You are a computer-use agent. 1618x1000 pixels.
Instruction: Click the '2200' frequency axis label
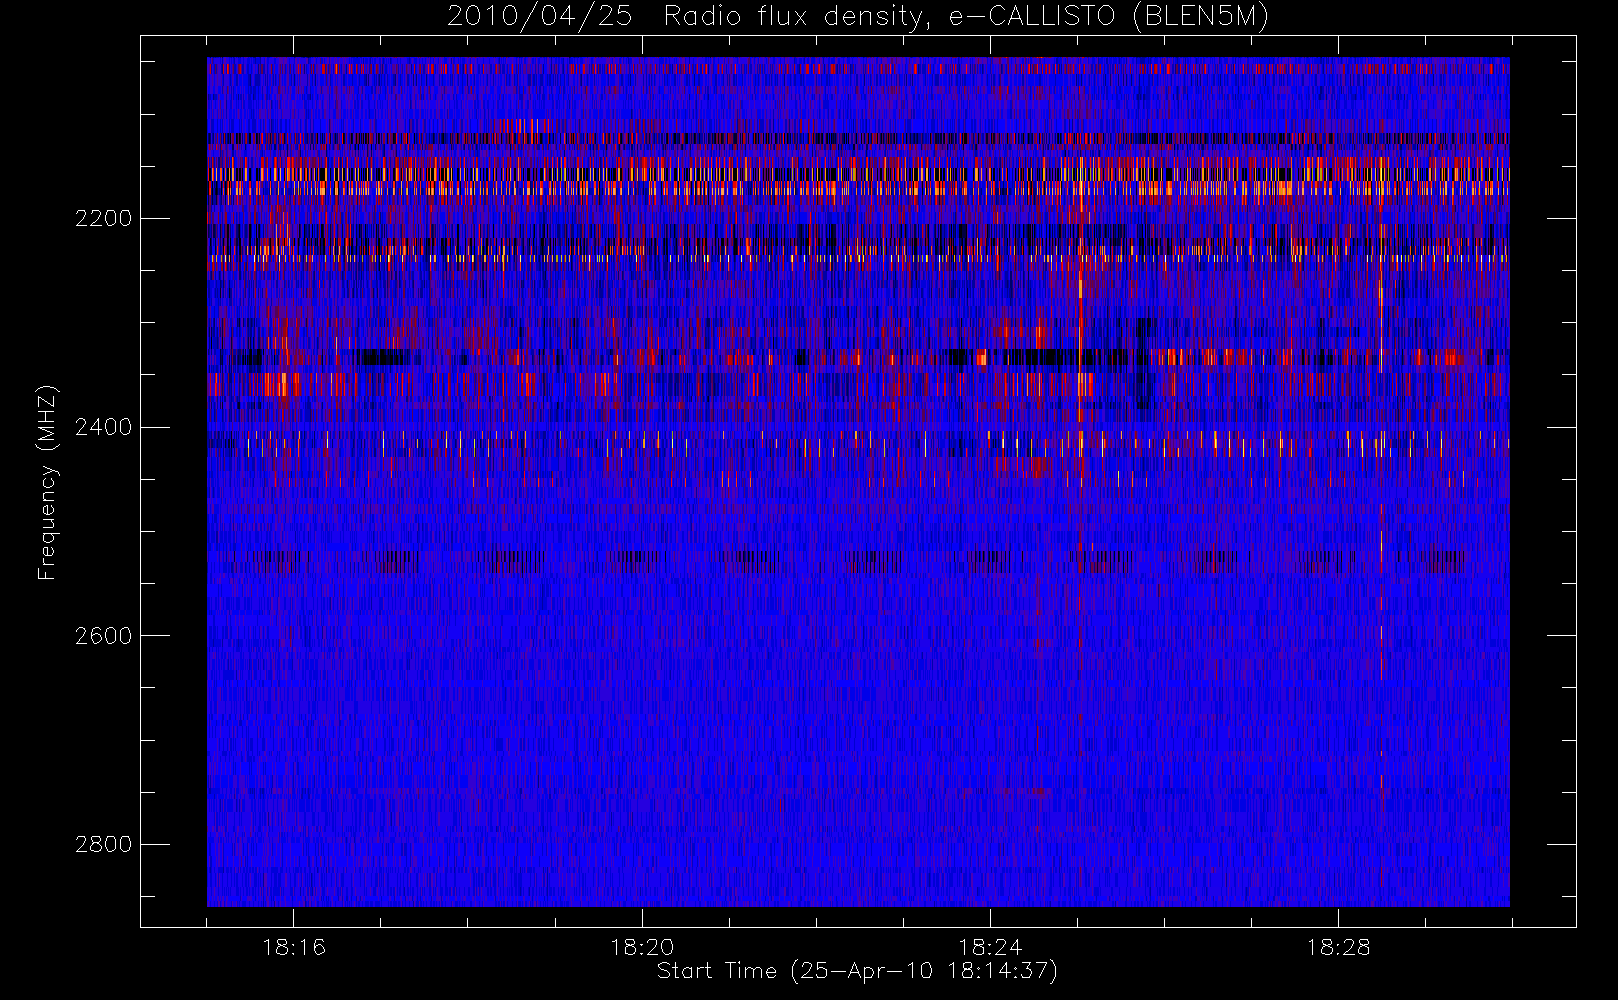tap(103, 219)
